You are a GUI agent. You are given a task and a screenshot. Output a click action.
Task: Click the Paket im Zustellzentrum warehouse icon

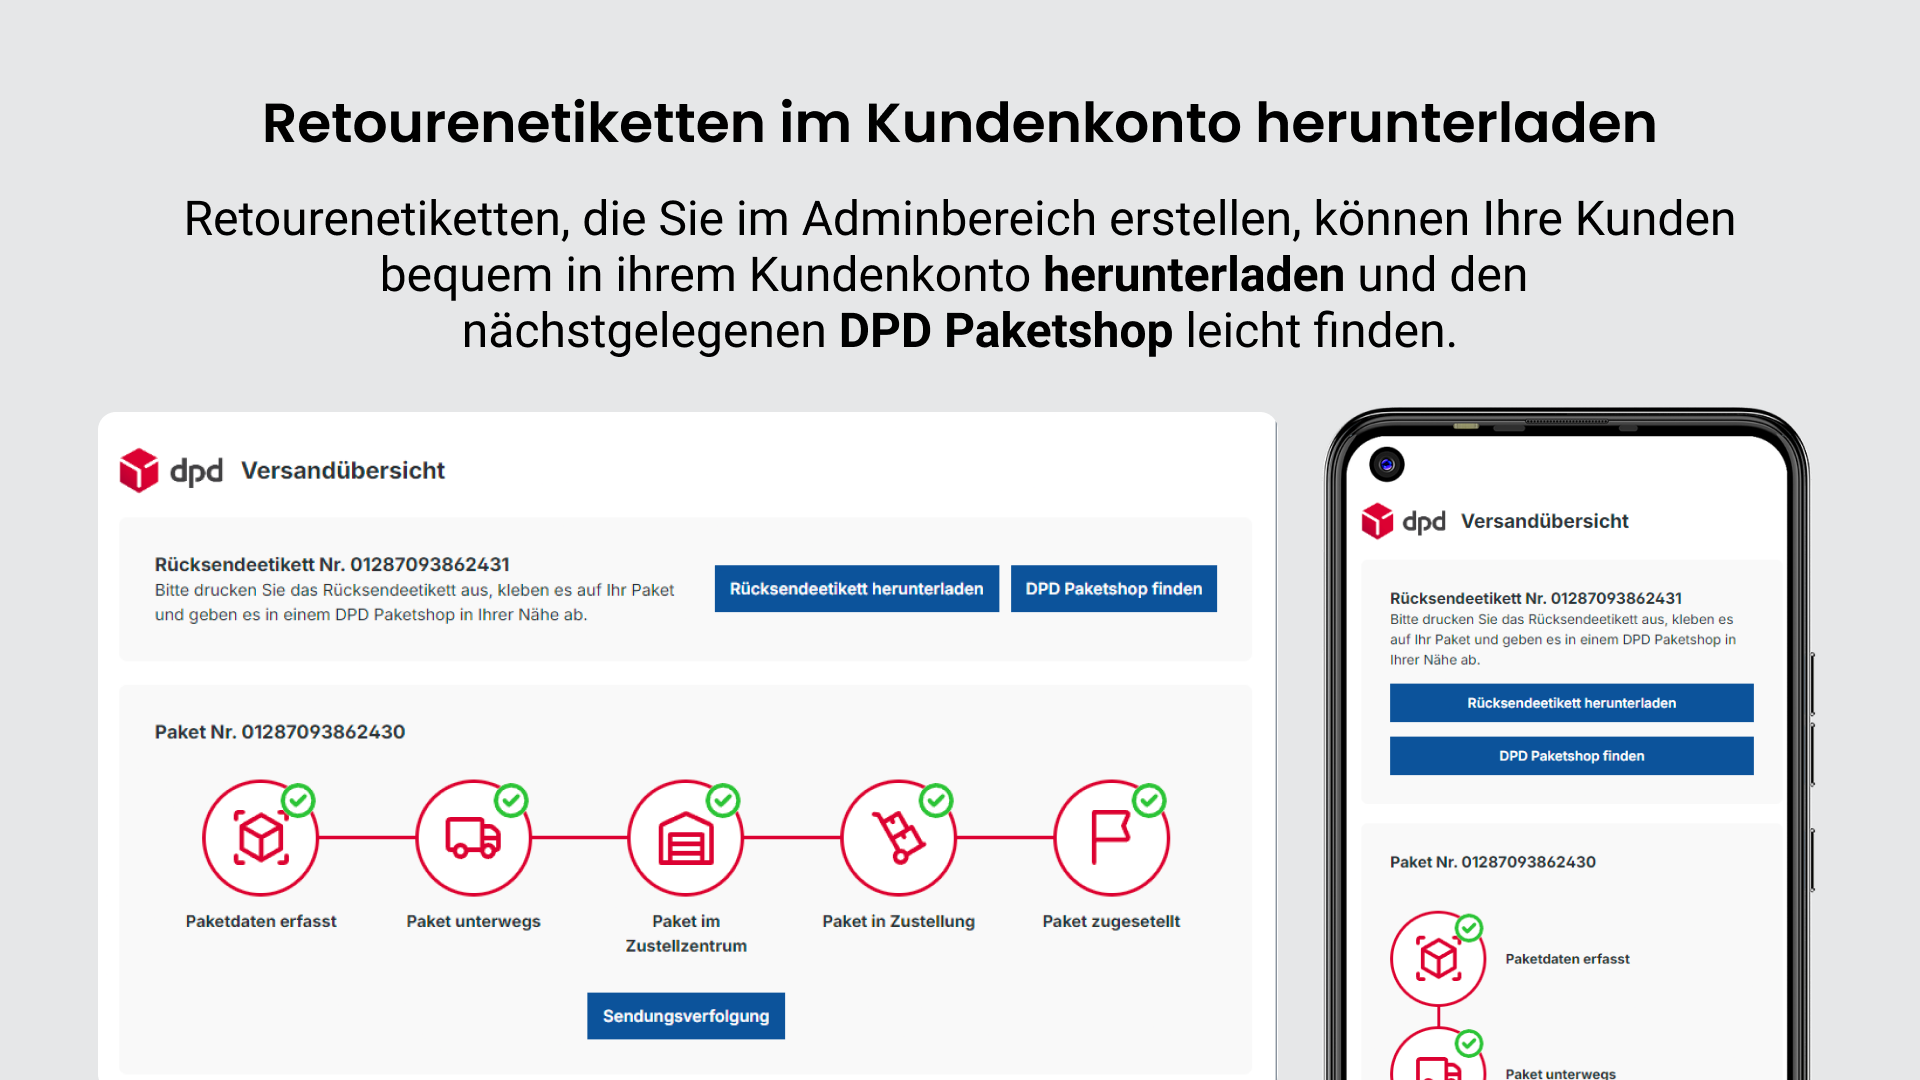click(686, 838)
